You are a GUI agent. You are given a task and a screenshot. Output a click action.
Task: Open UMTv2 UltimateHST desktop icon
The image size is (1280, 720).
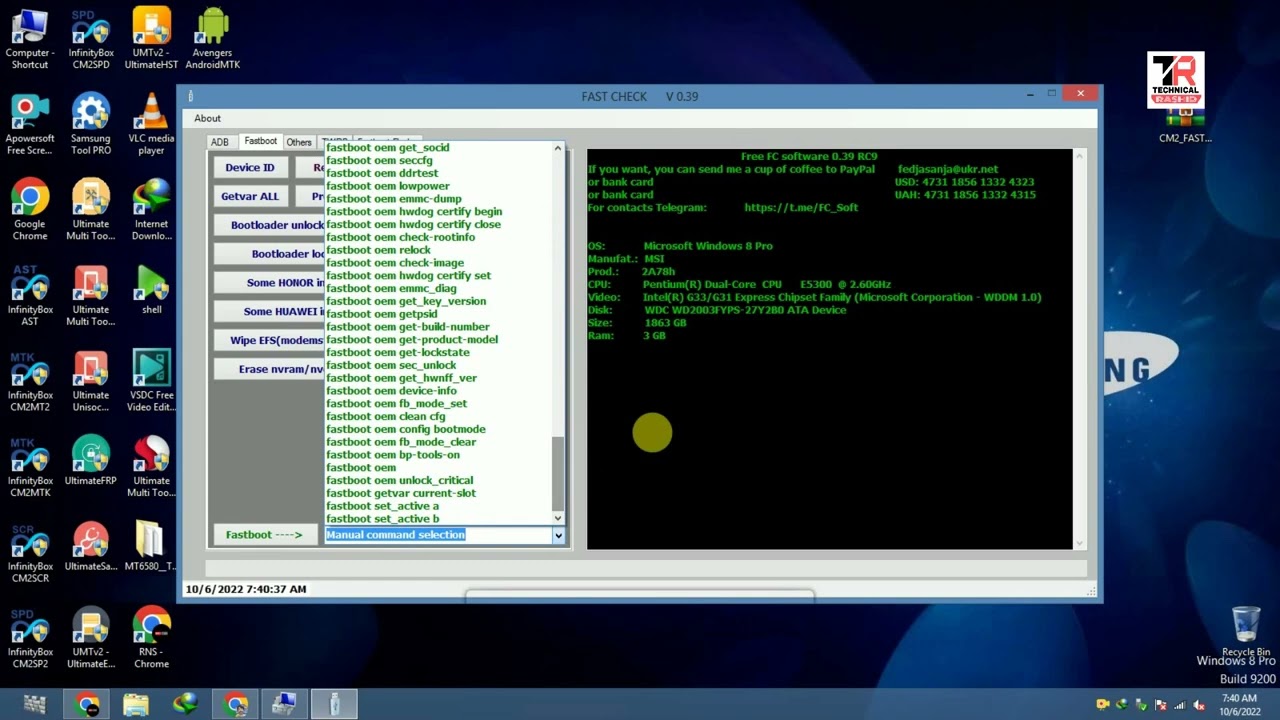151,40
